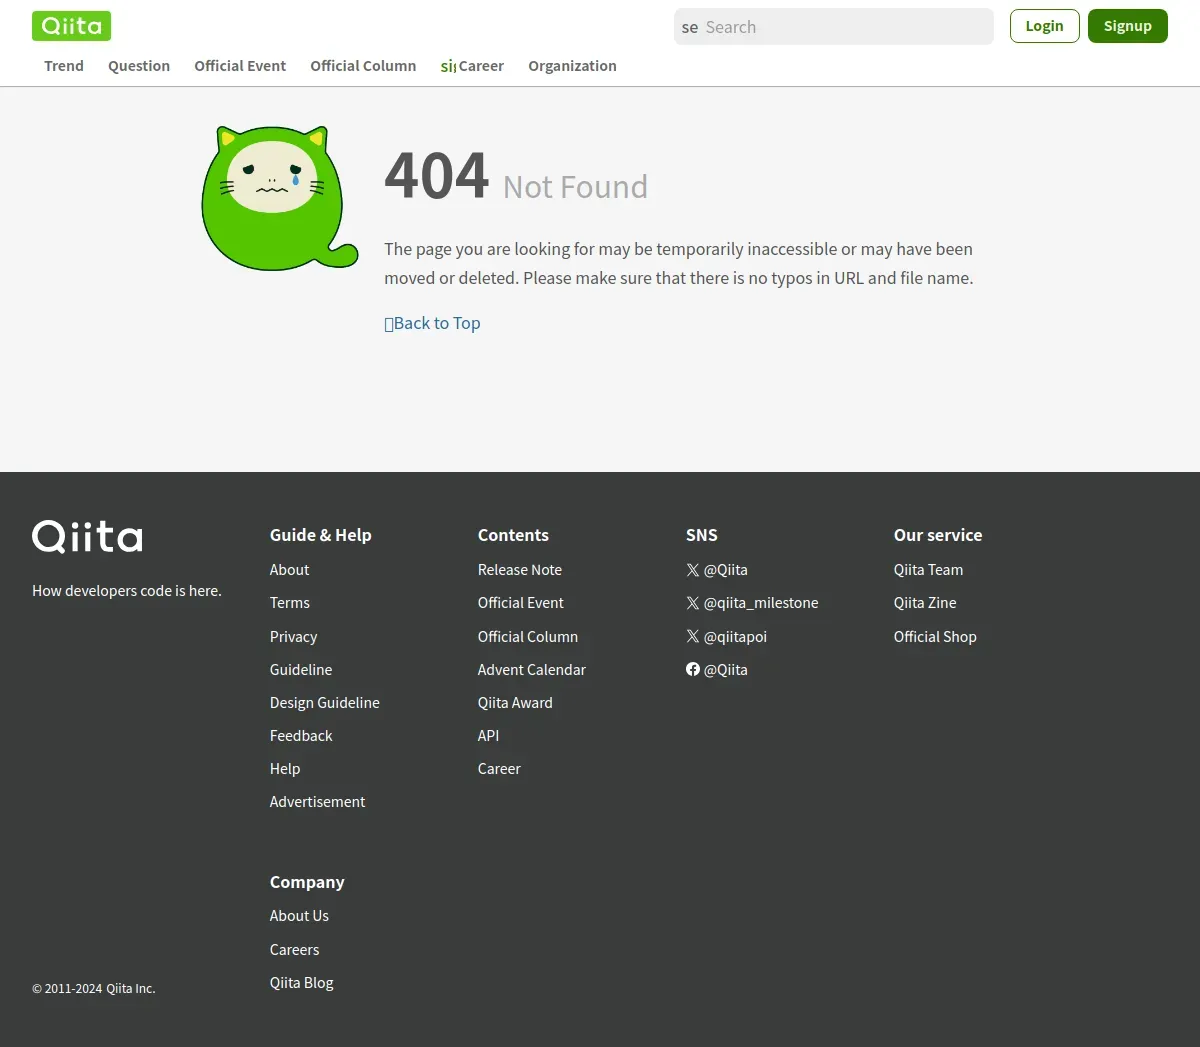Viewport: 1200px width, 1047px height.
Task: Click the Facebook icon beside @Qiita
Action: [693, 669]
